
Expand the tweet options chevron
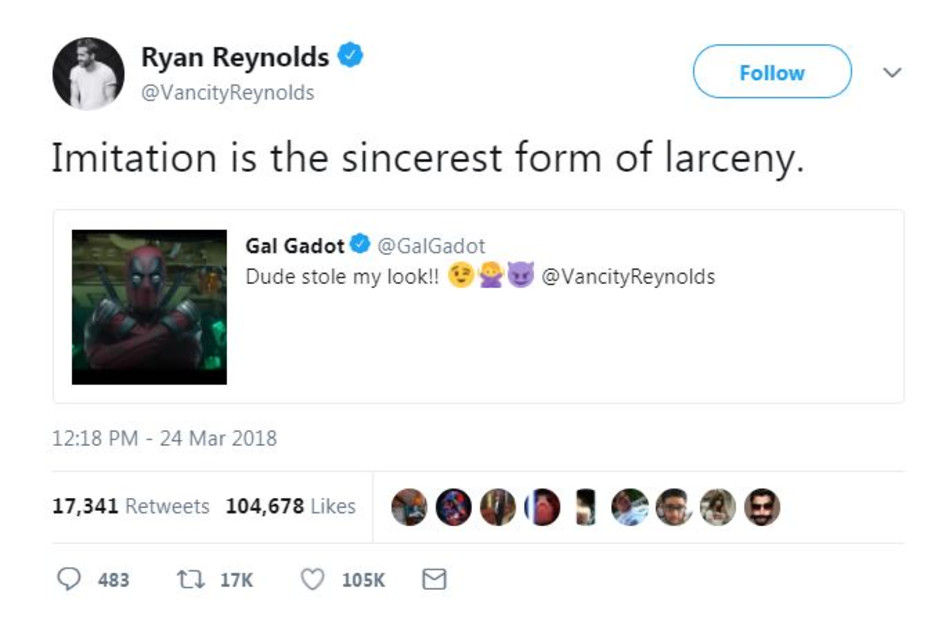893,73
